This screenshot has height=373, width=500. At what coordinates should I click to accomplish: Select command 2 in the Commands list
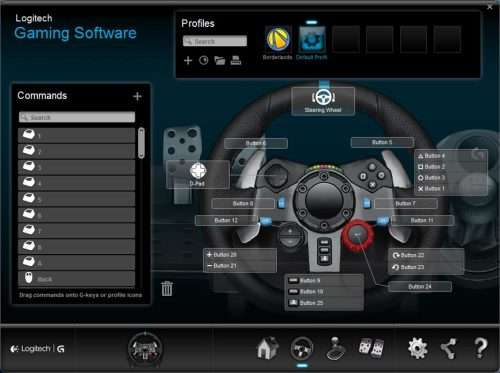pyautogui.click(x=77, y=151)
